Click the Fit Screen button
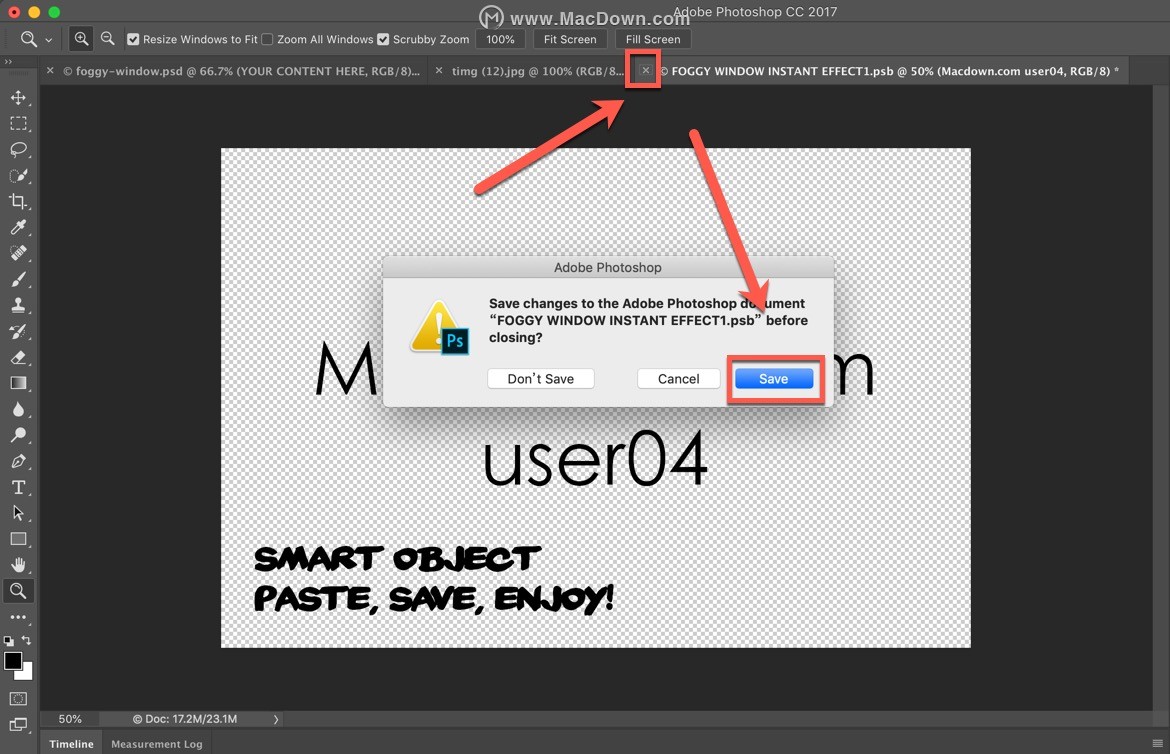Image resolution: width=1170 pixels, height=754 pixels. pyautogui.click(x=570, y=40)
